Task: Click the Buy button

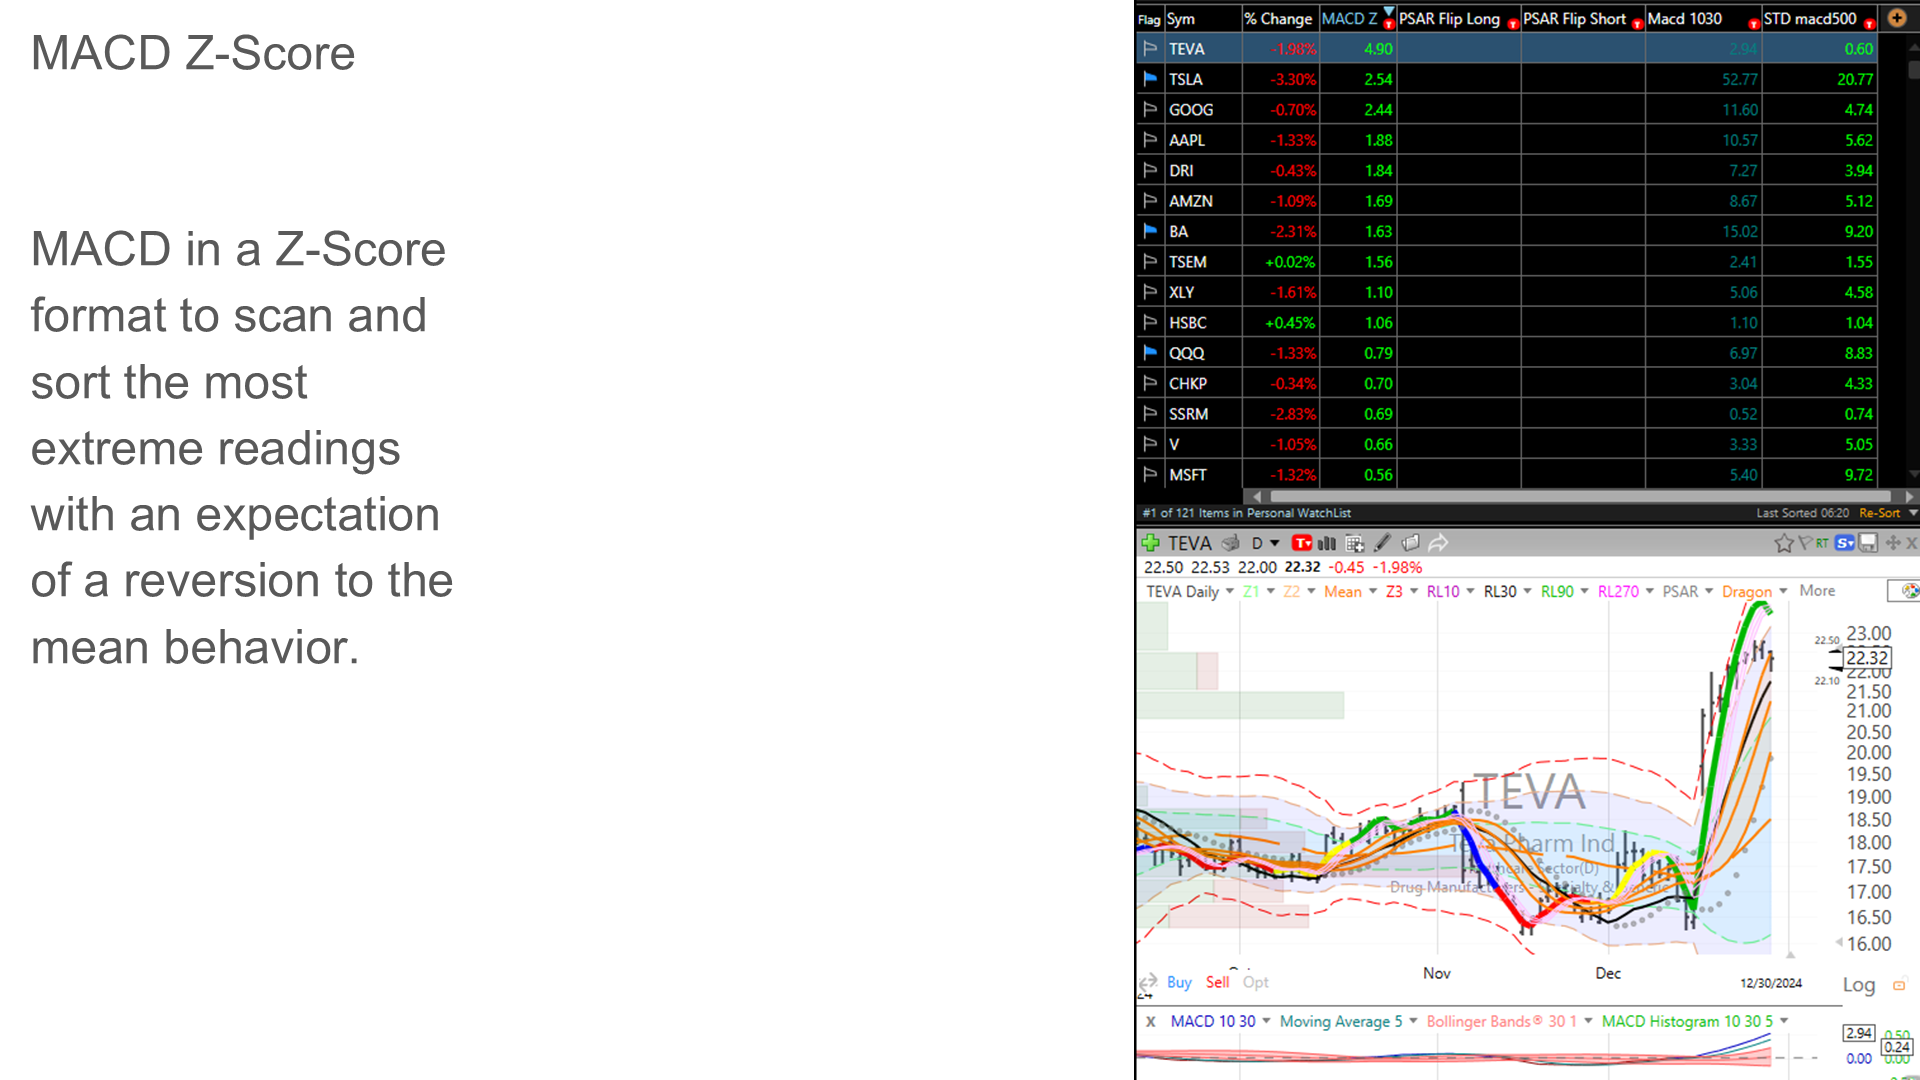Action: (x=1179, y=983)
